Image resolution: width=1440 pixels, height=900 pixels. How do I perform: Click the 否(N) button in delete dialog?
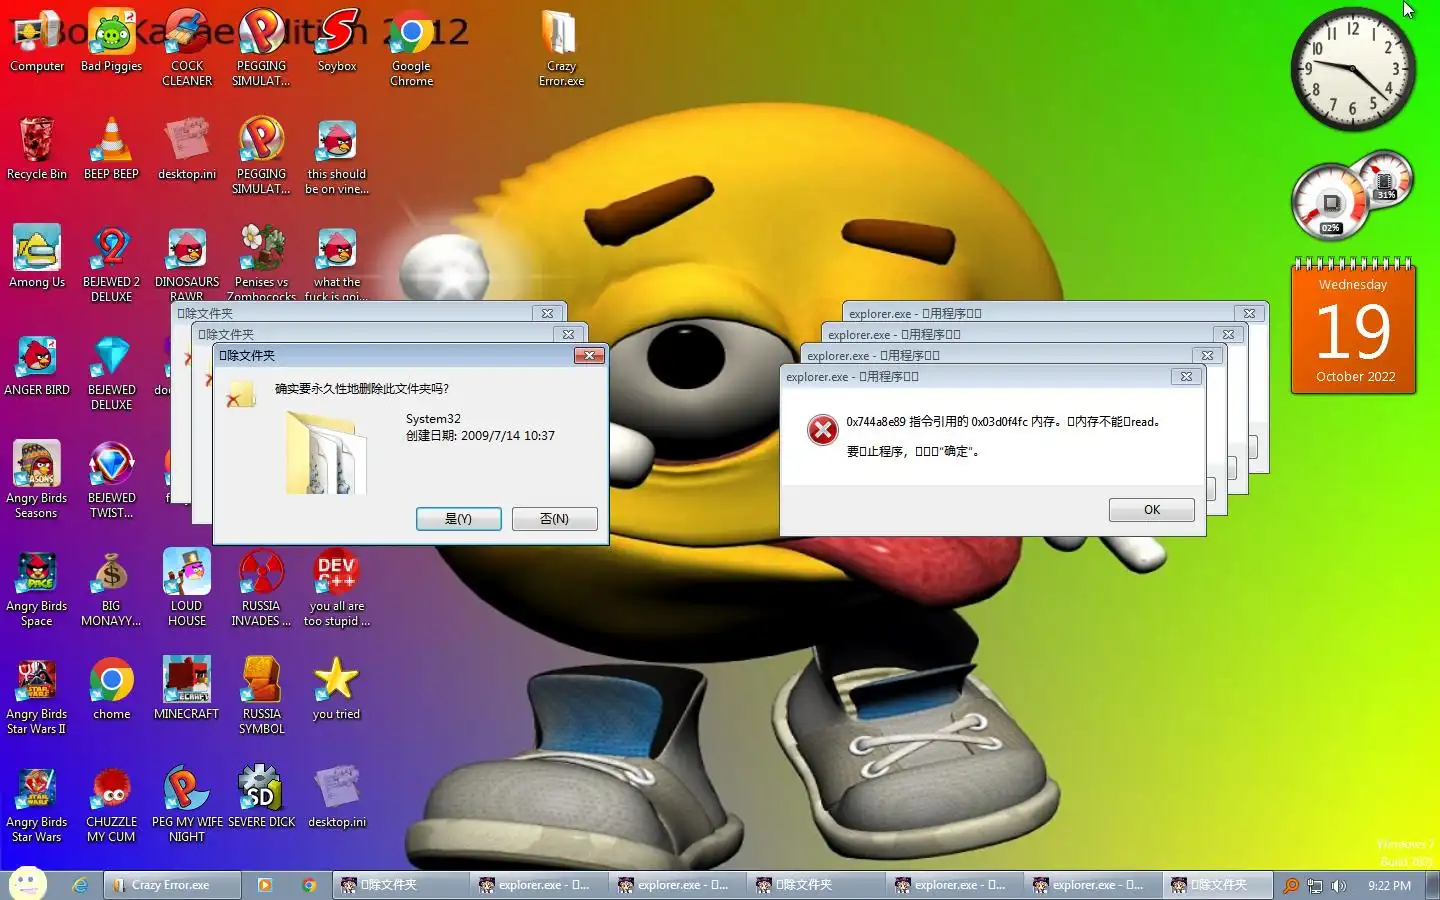tap(555, 519)
